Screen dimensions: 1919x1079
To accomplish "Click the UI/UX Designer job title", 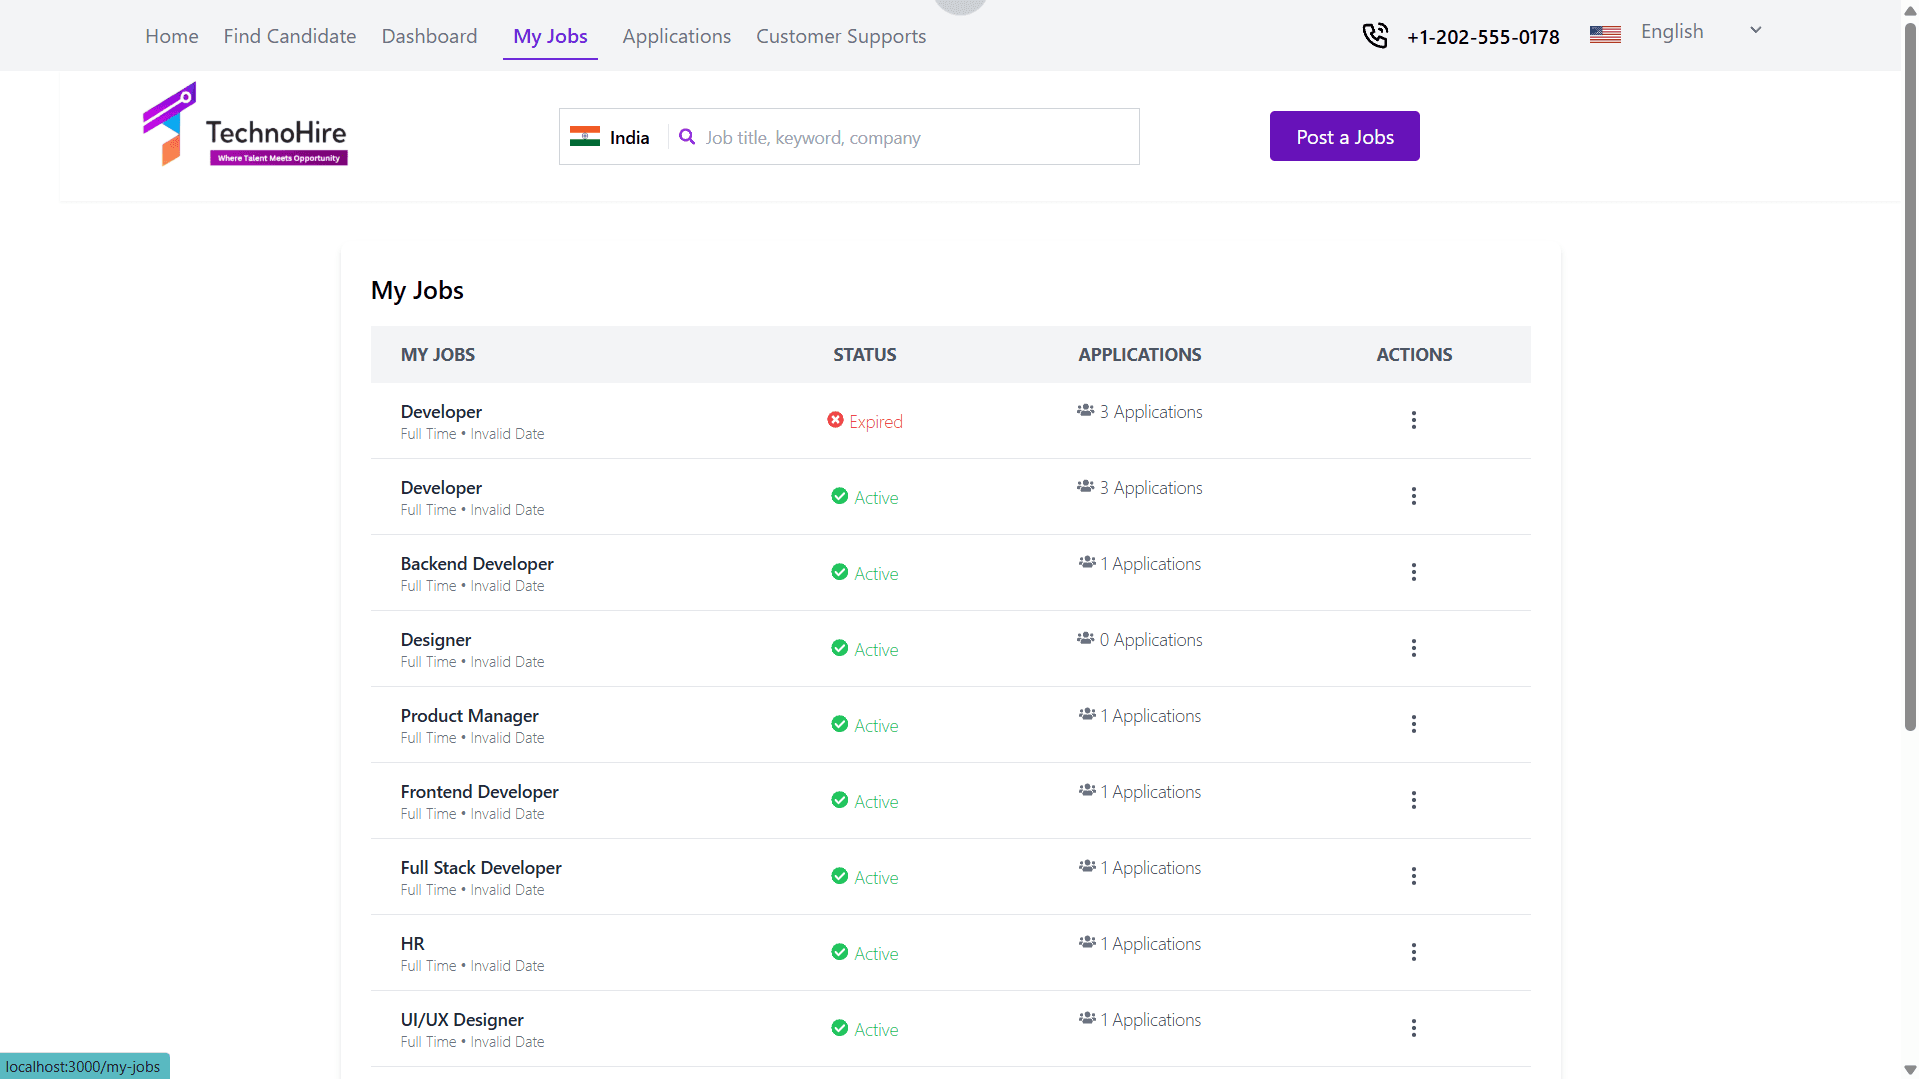I will click(462, 1020).
